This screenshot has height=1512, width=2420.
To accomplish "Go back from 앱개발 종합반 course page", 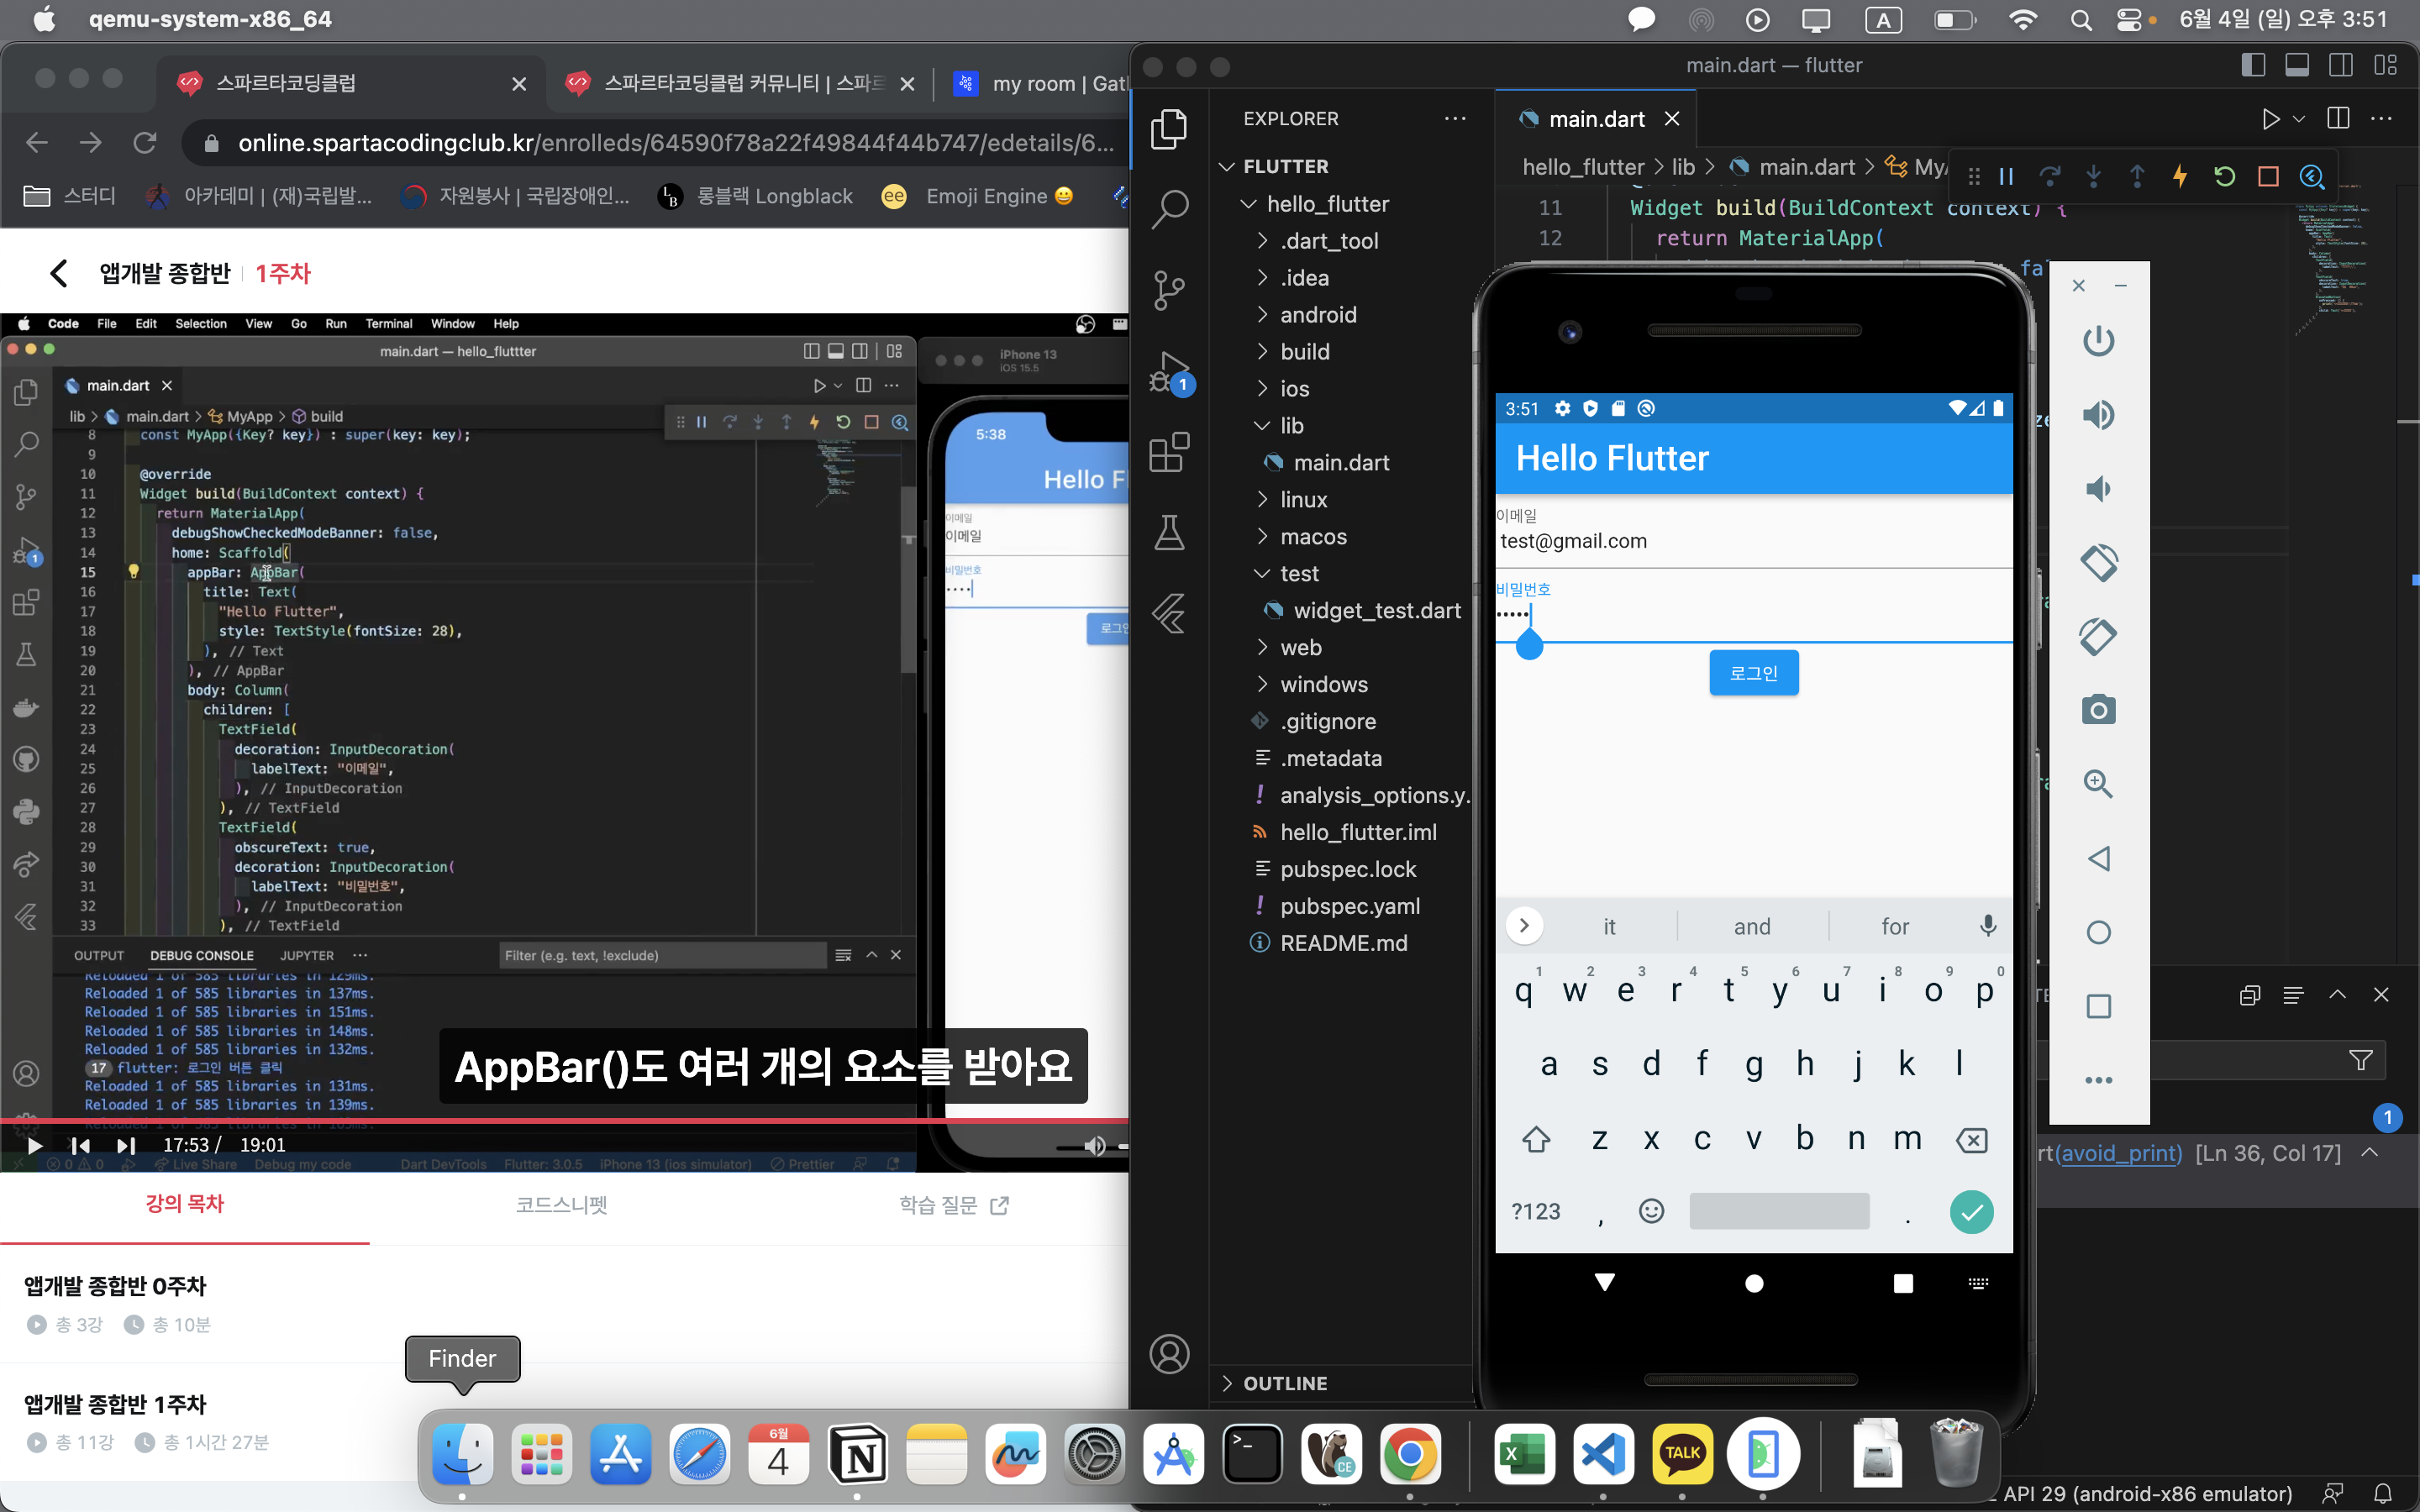I will (x=59, y=273).
